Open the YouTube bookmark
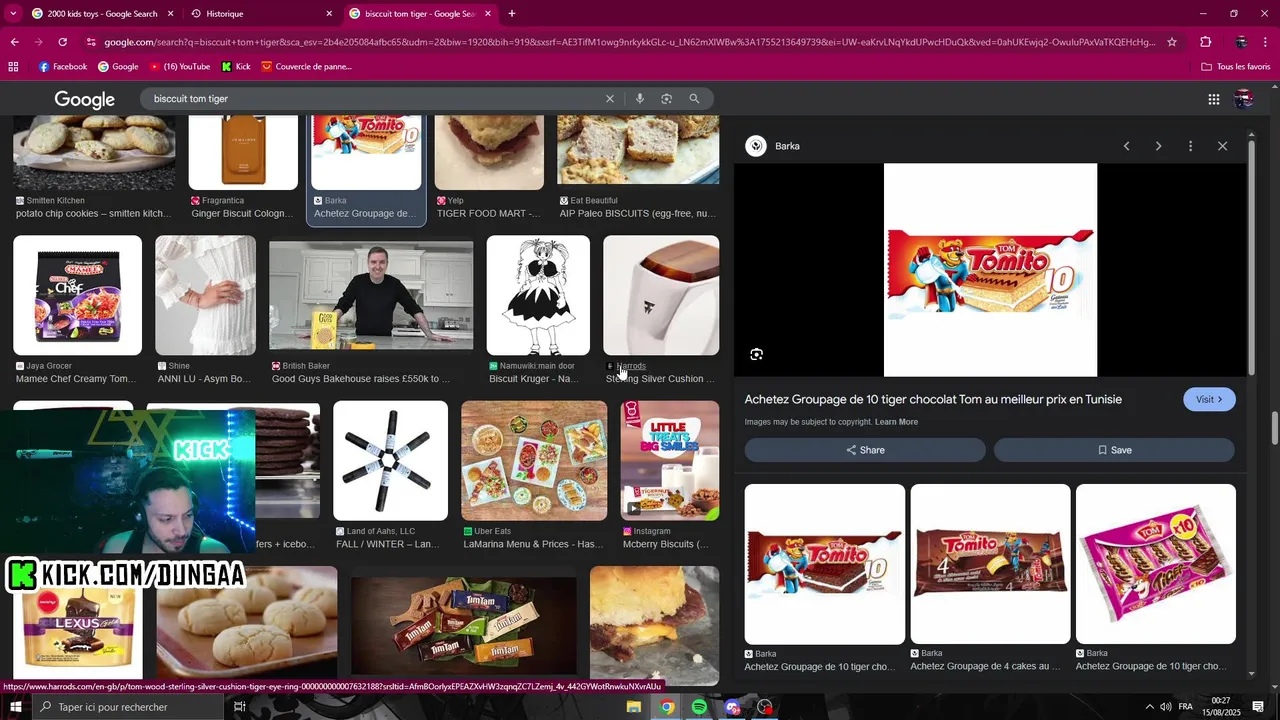Image resolution: width=1280 pixels, height=720 pixels. click(179, 67)
